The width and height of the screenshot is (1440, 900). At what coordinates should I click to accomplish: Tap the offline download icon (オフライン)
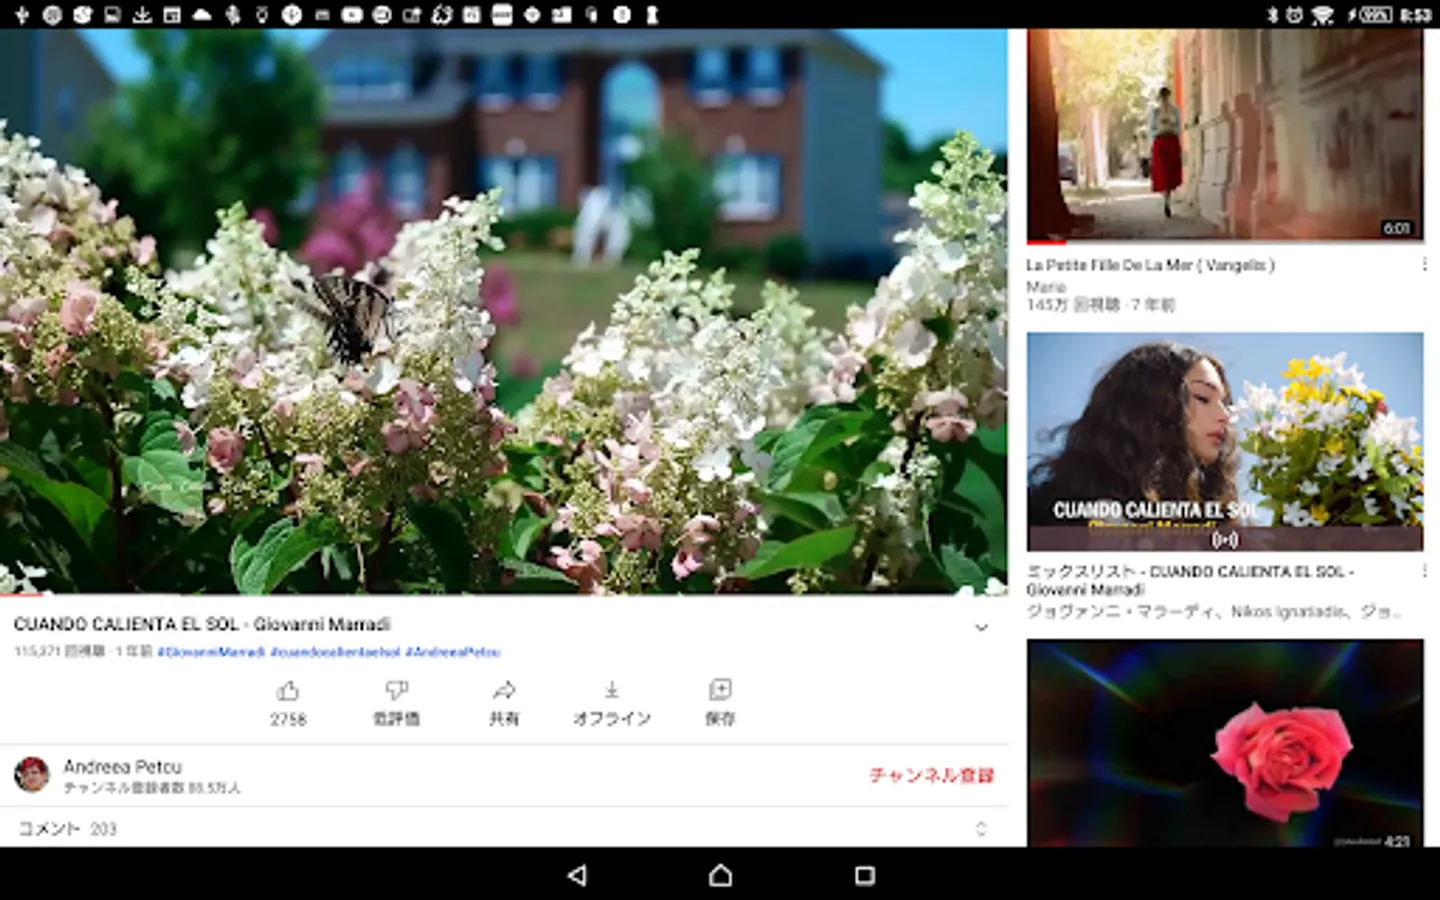click(x=612, y=690)
